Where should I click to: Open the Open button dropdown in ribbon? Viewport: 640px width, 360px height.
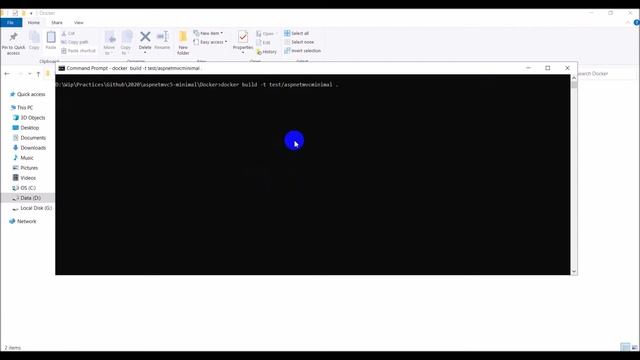(x=267, y=33)
